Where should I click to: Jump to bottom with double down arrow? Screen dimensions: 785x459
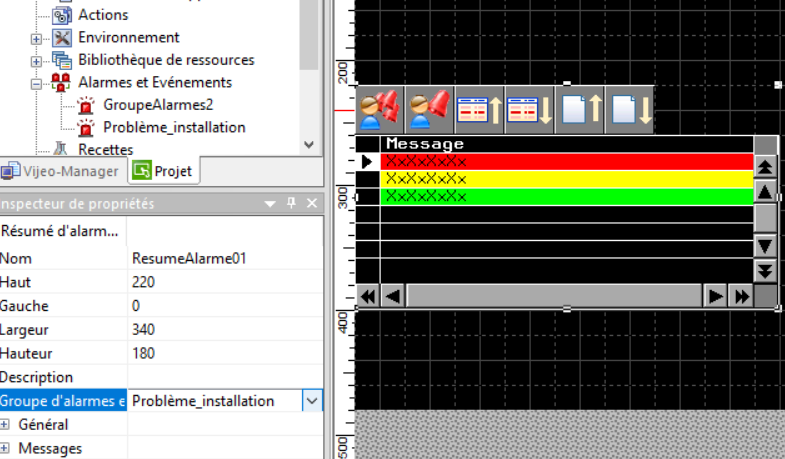tap(765, 271)
